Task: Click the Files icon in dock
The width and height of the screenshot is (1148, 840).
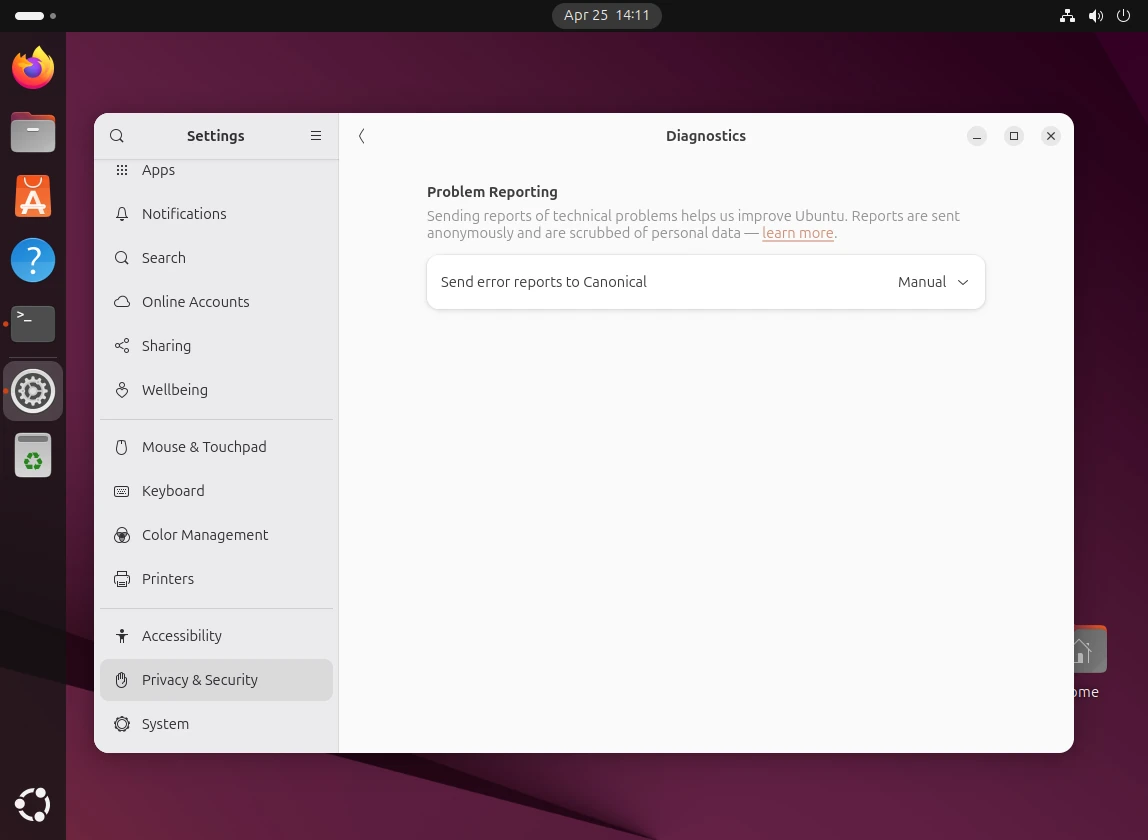Action: [x=33, y=132]
